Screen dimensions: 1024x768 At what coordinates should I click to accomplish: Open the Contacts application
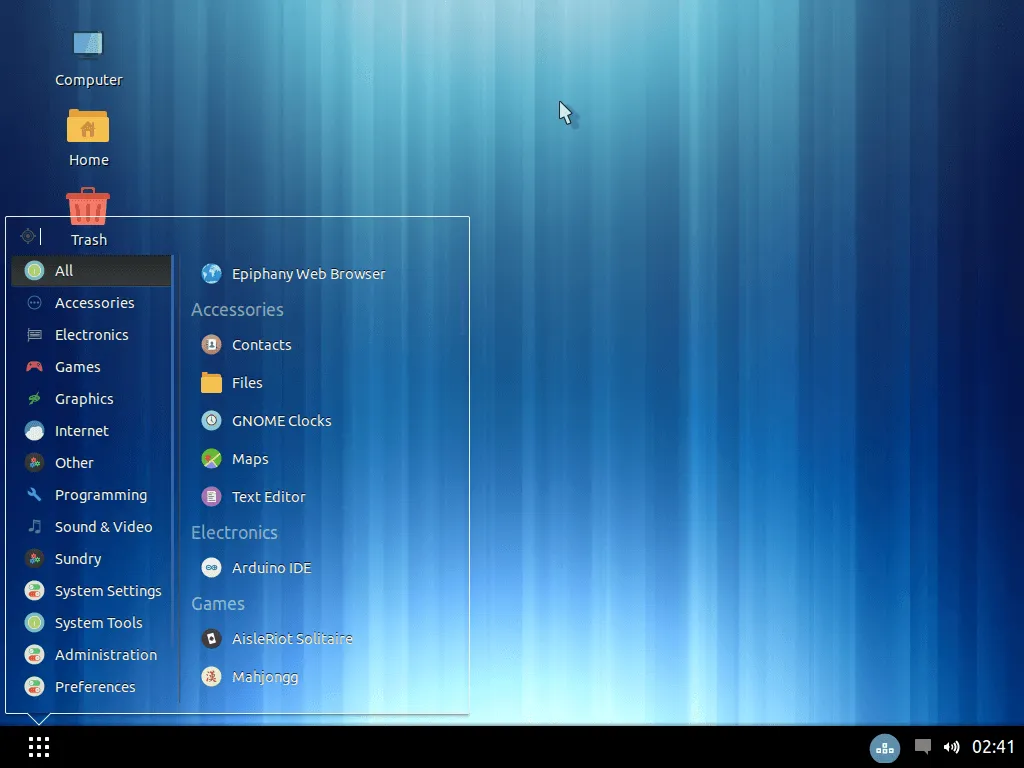tap(260, 345)
